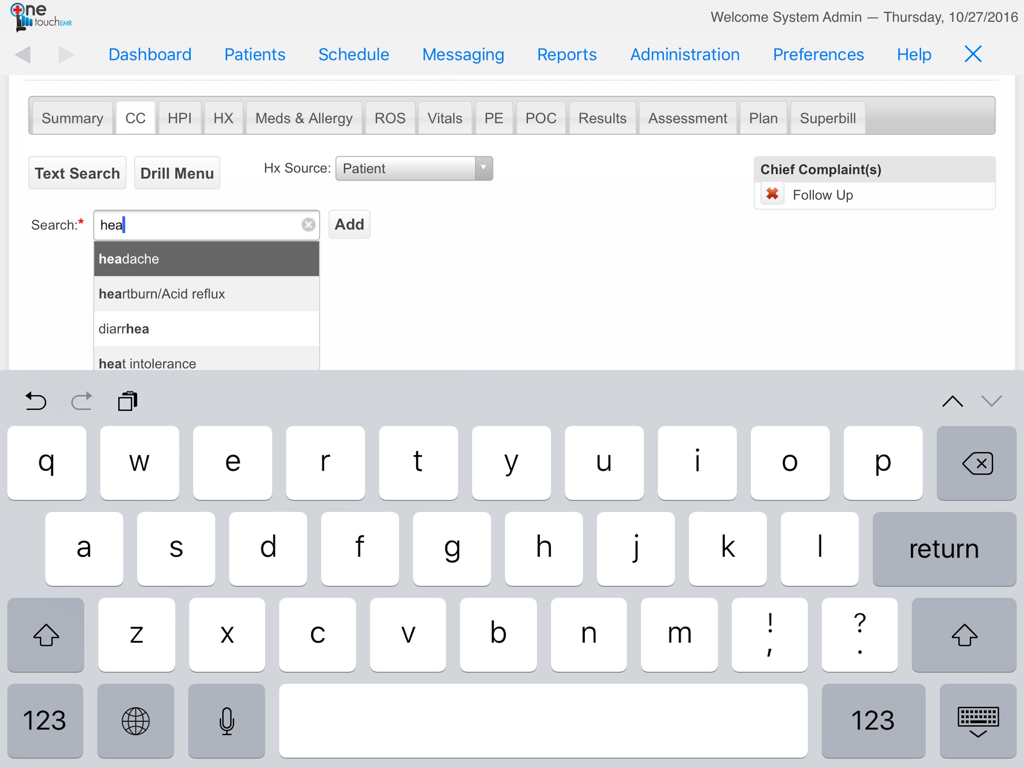Tap the down chevron above the keyboard
This screenshot has height=768, width=1024.
pos(991,401)
